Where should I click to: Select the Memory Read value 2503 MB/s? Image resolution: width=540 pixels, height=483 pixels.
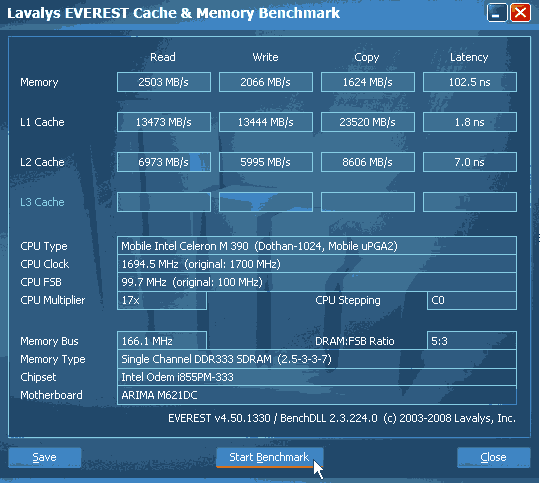[x=164, y=82]
